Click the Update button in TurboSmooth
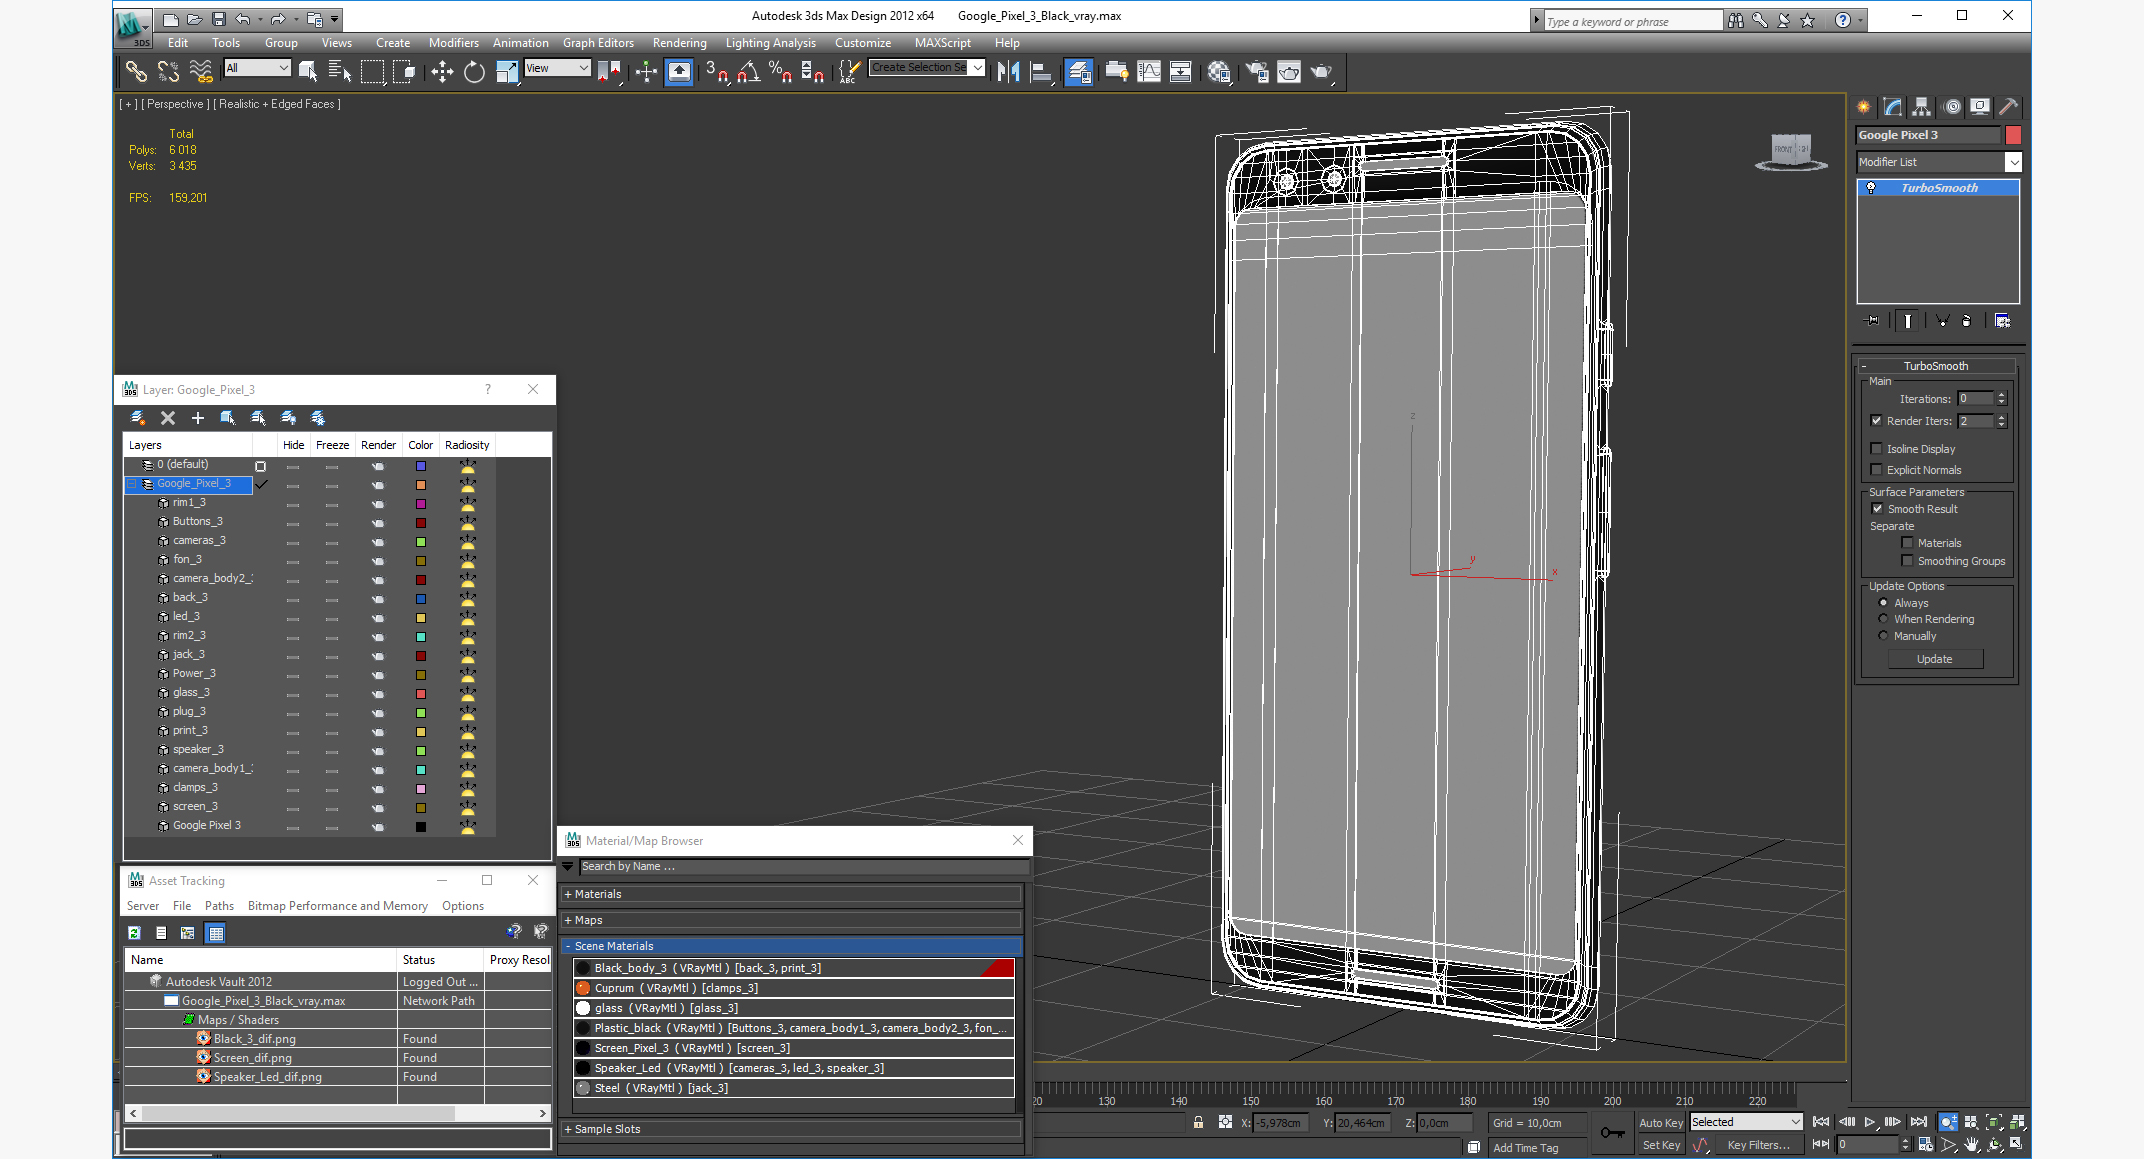 tap(1935, 659)
